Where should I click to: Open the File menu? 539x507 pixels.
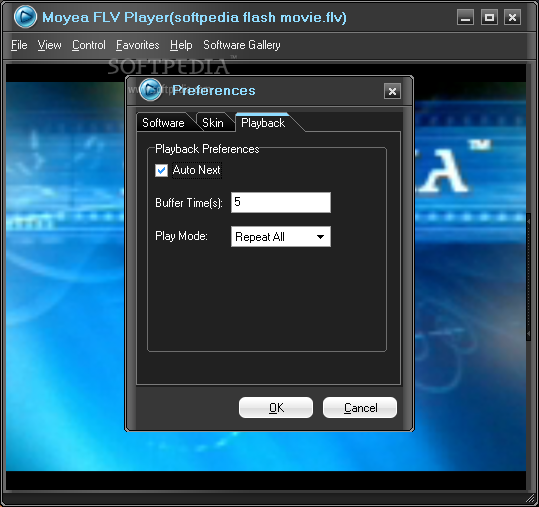[19, 45]
